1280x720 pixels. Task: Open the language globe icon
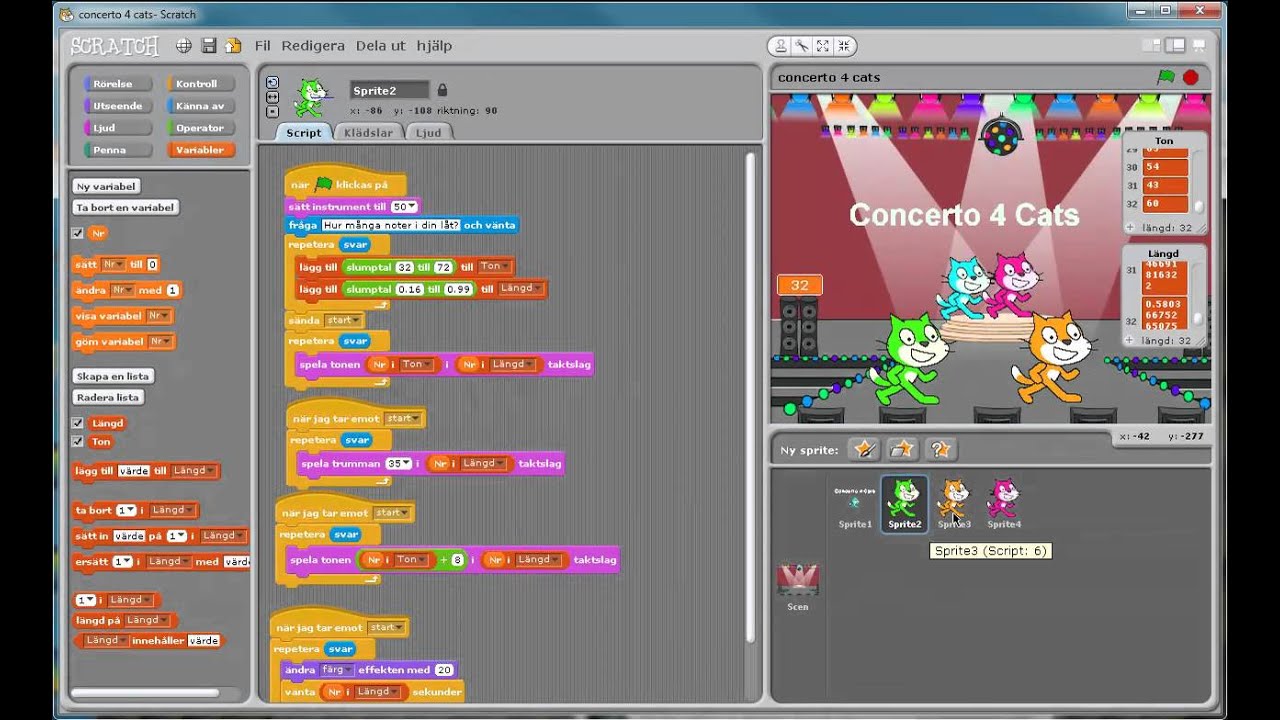click(x=184, y=46)
